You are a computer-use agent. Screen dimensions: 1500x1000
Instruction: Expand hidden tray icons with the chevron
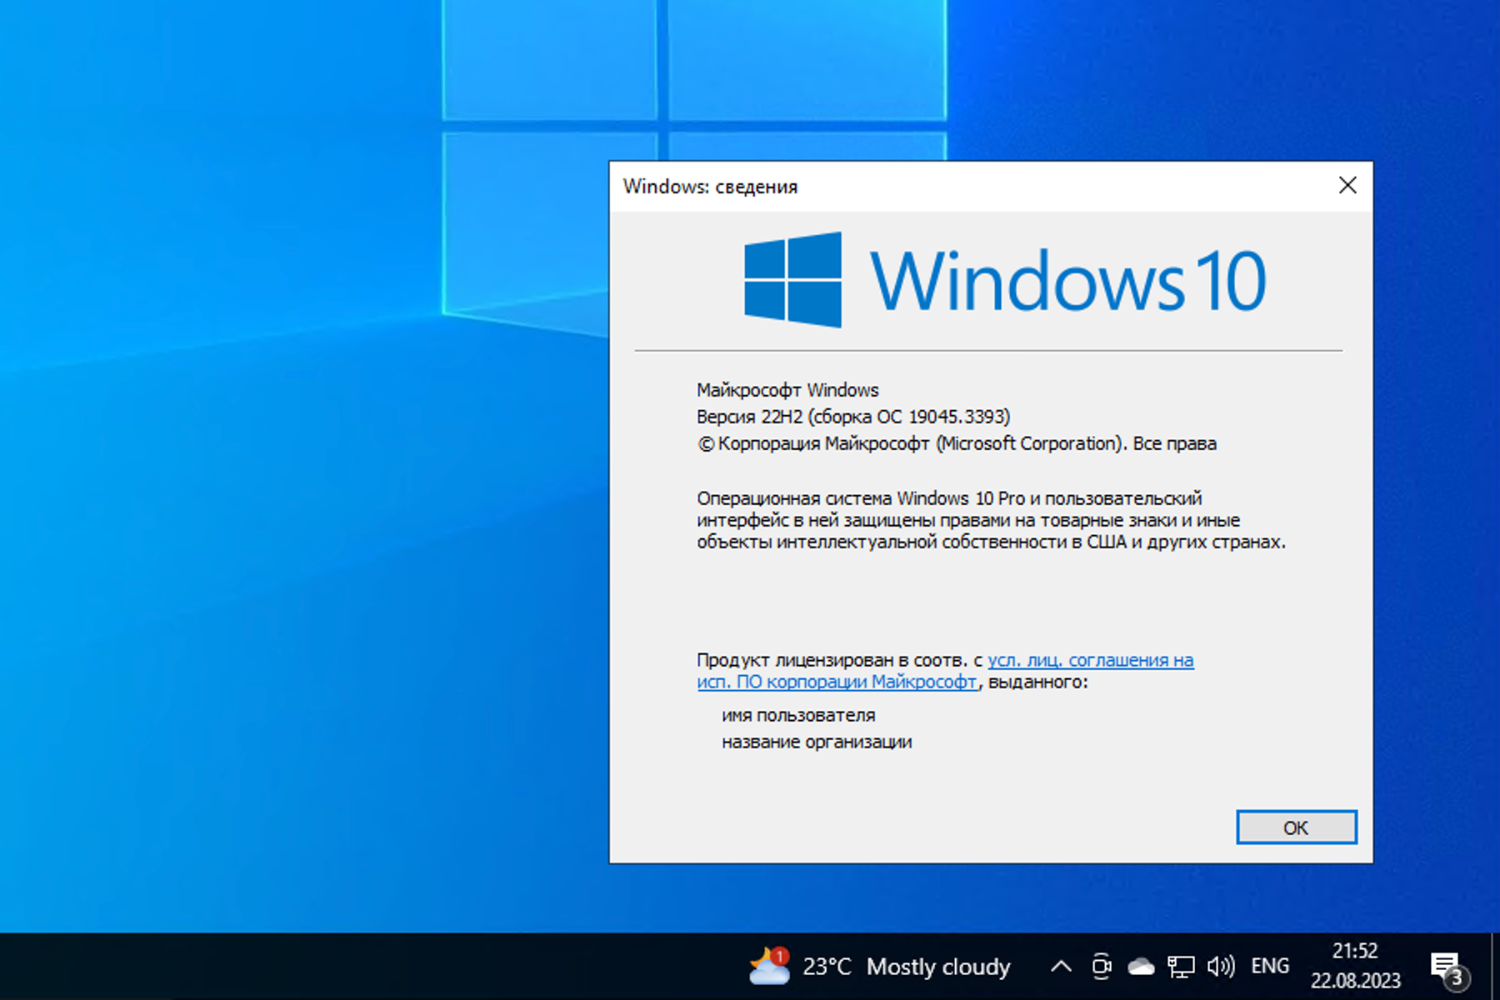(x=1060, y=966)
